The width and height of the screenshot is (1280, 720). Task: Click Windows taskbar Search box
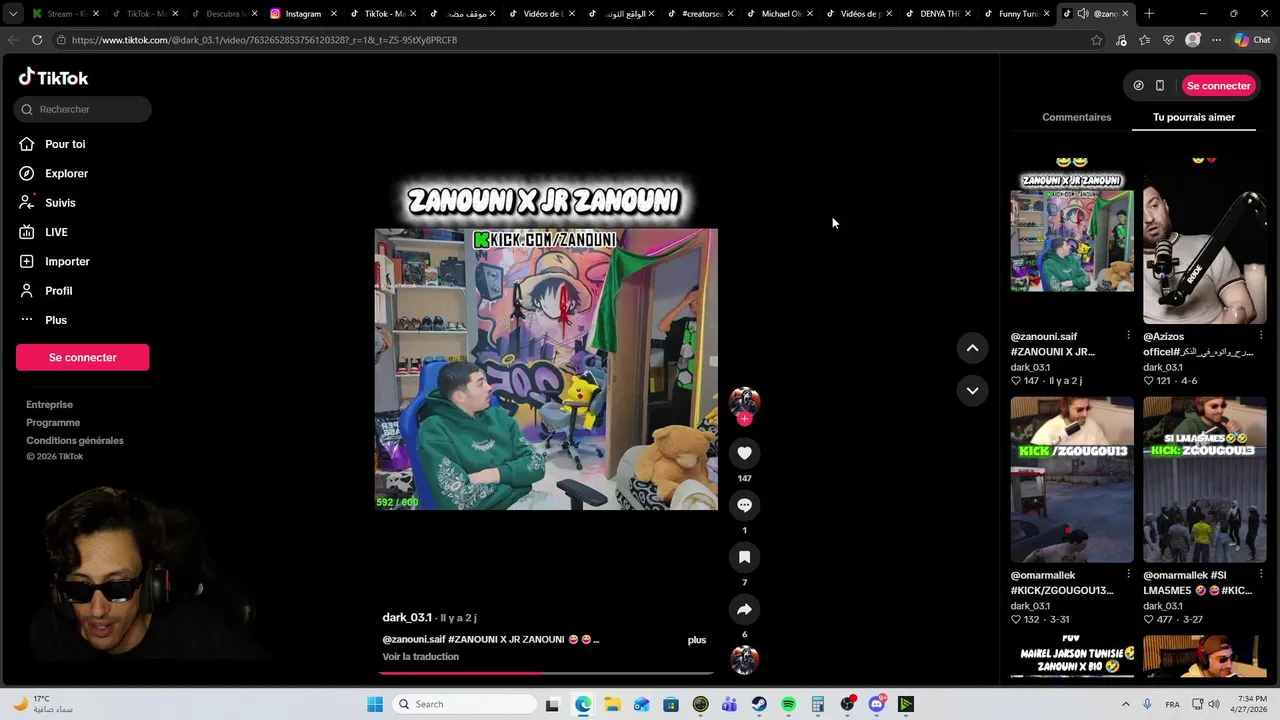[x=463, y=704]
